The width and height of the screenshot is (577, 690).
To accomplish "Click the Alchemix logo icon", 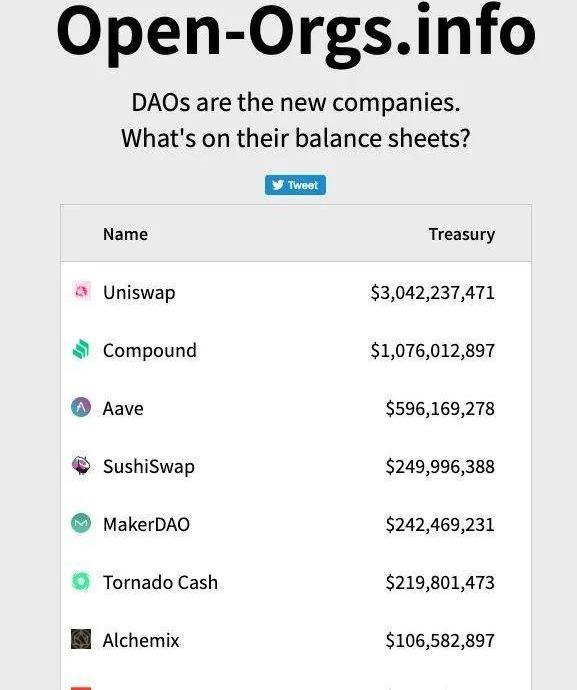I will click(81, 639).
